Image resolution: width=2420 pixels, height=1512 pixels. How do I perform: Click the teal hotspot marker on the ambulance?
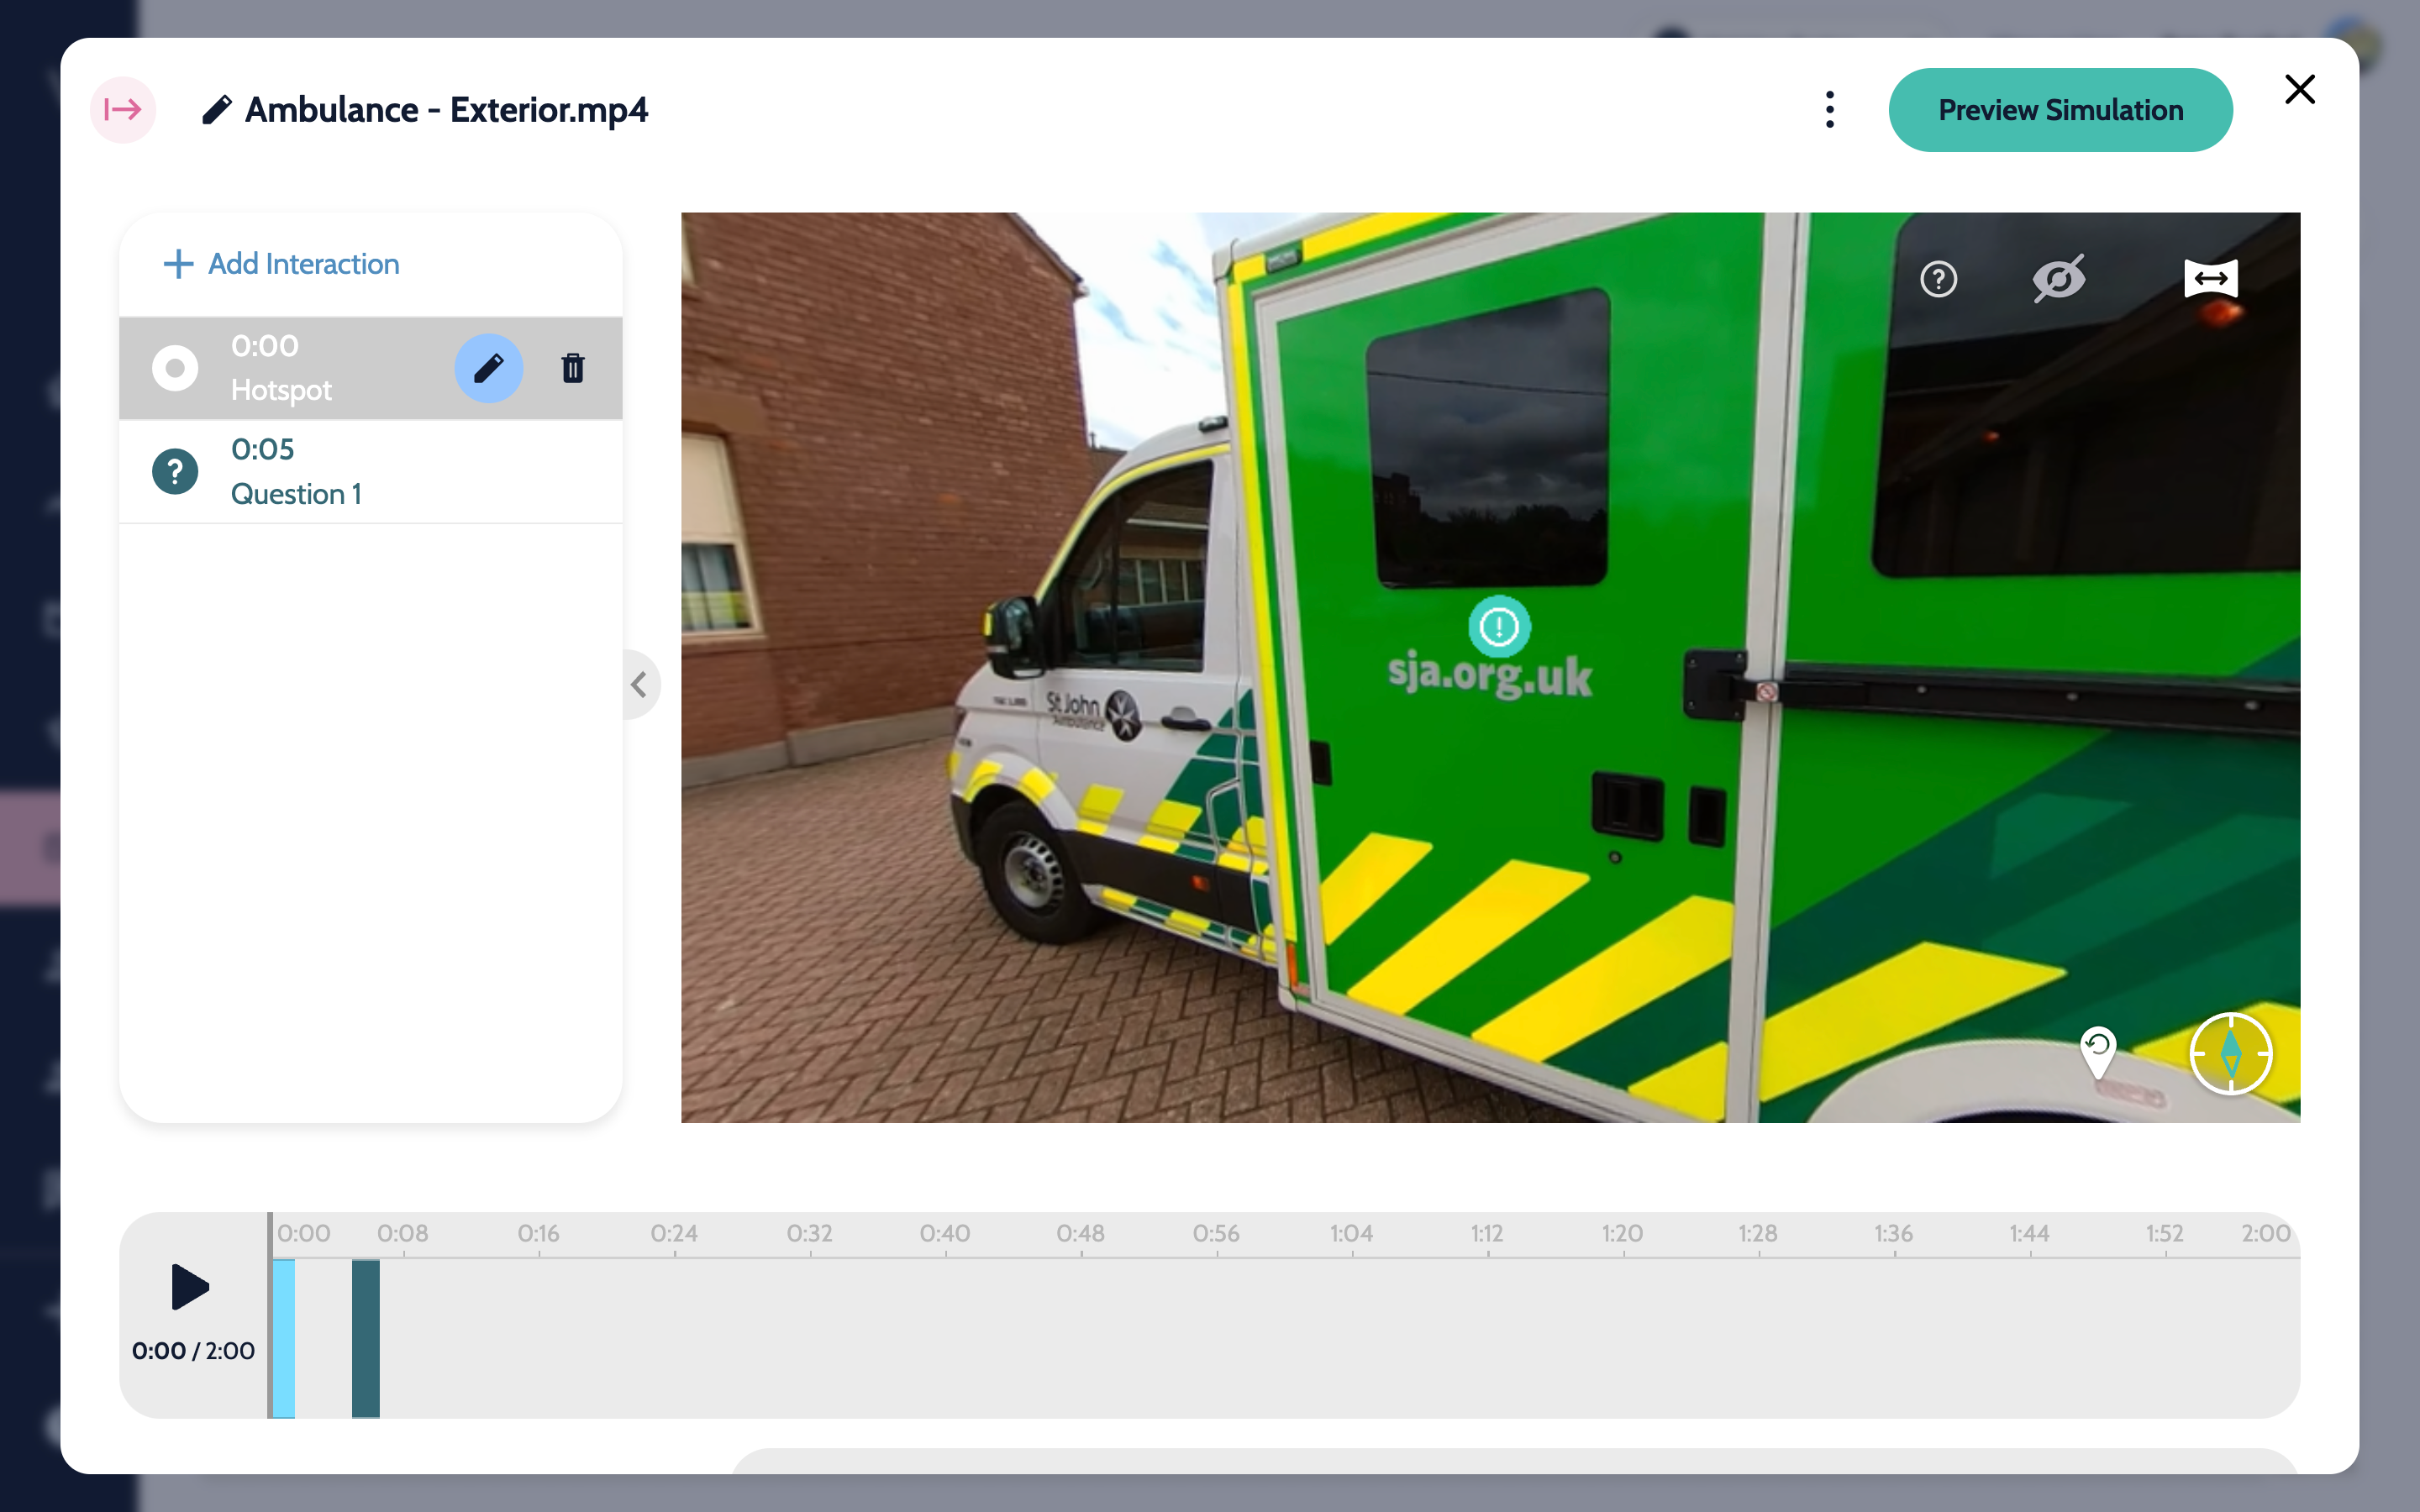click(1498, 627)
